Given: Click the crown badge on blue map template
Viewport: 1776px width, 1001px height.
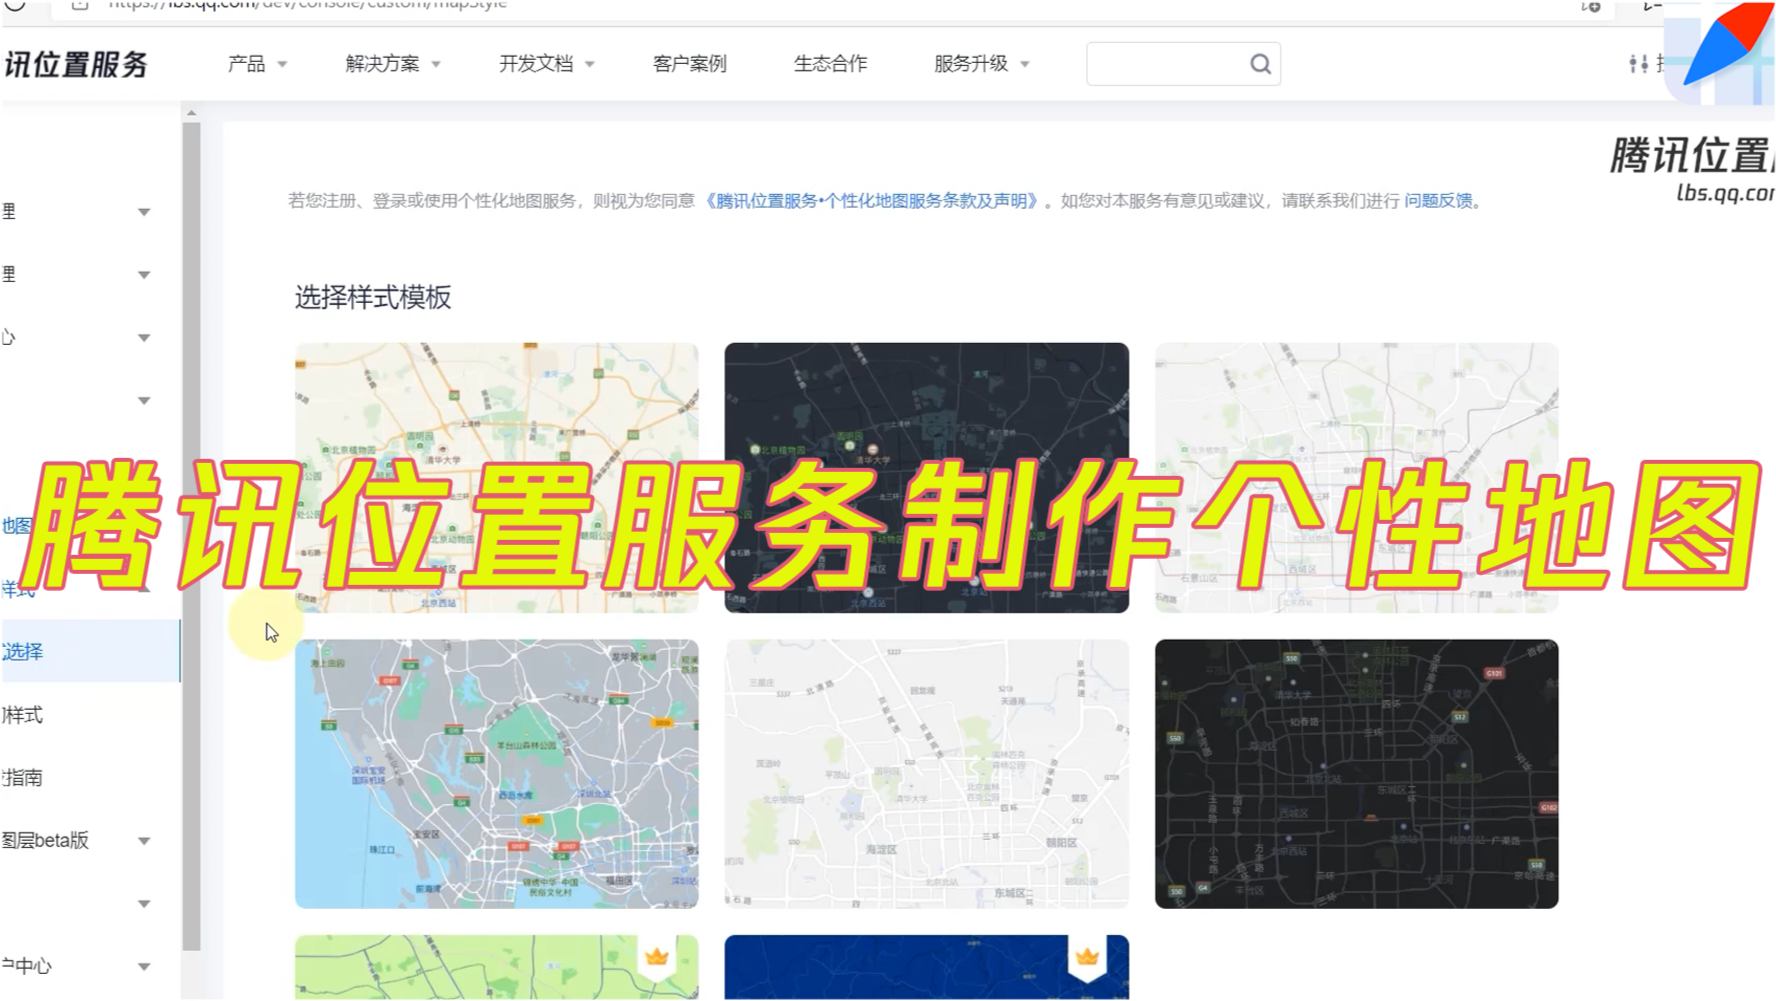Looking at the screenshot, I should click(x=1087, y=957).
